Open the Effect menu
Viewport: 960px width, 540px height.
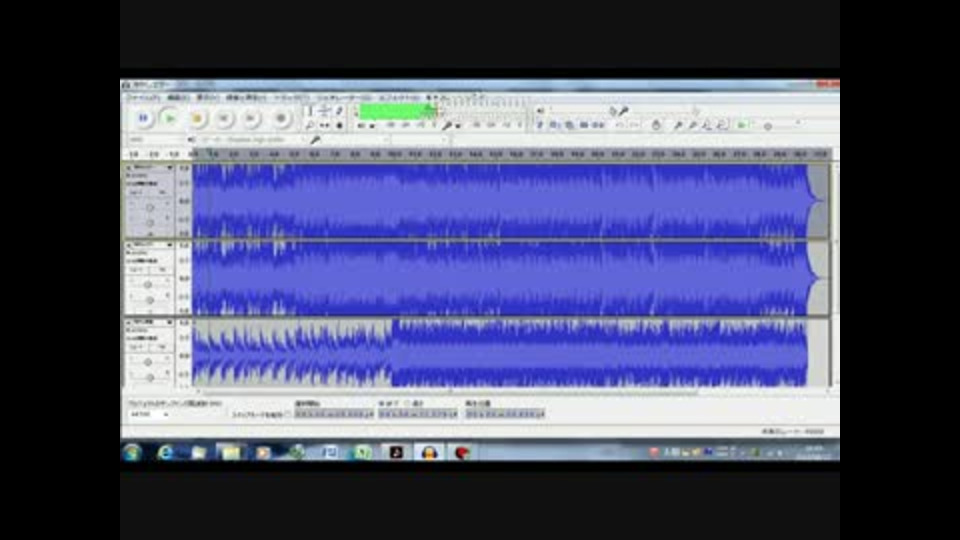pyautogui.click(x=399, y=98)
